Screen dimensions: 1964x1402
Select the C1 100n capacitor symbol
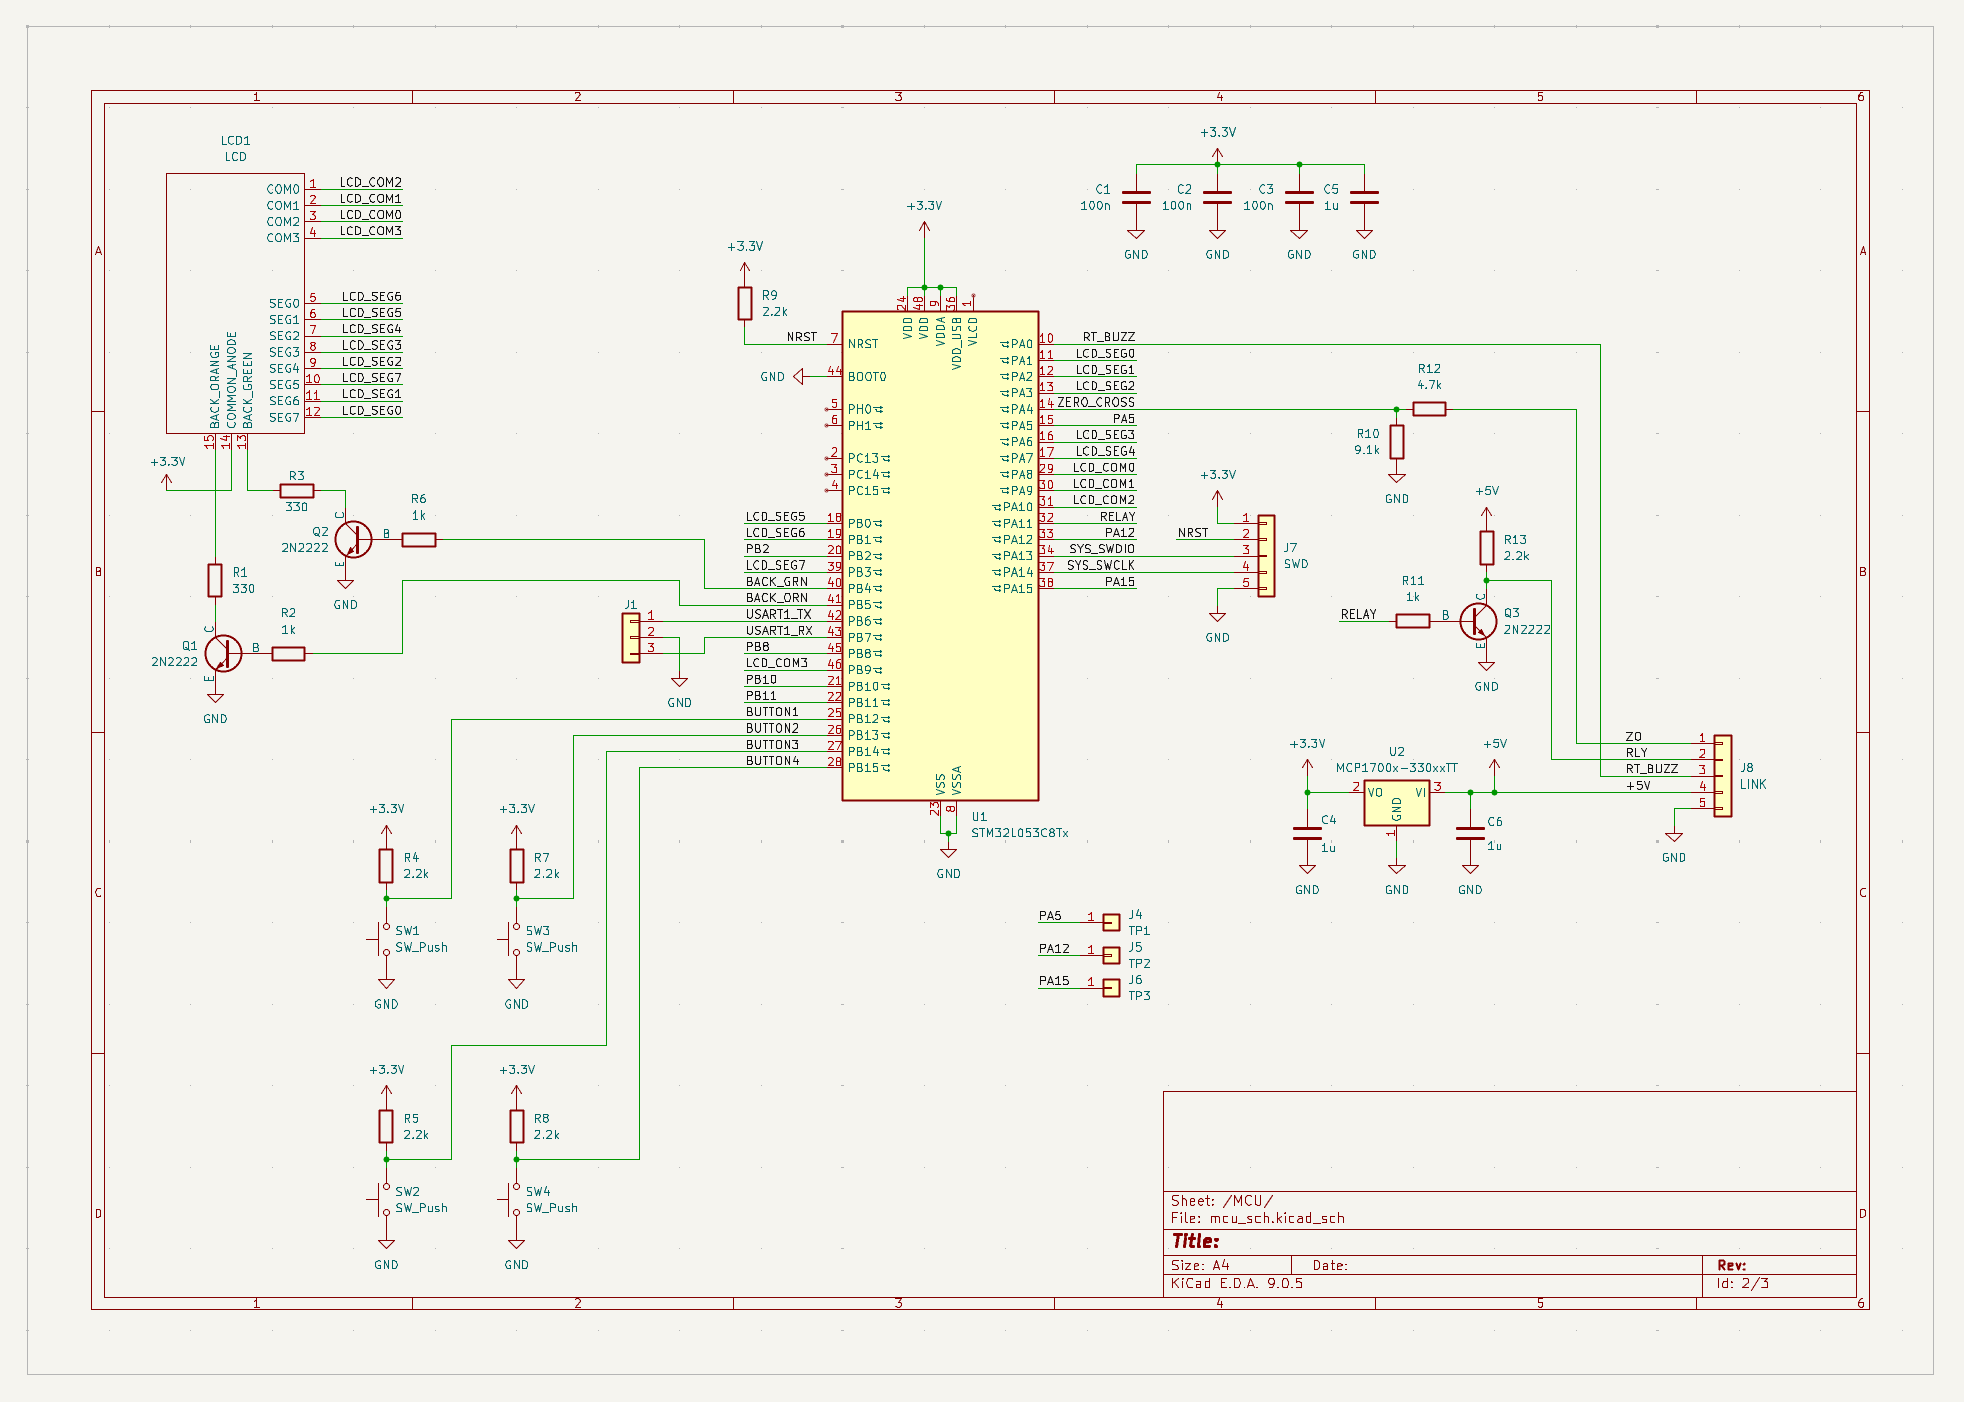click(1136, 198)
